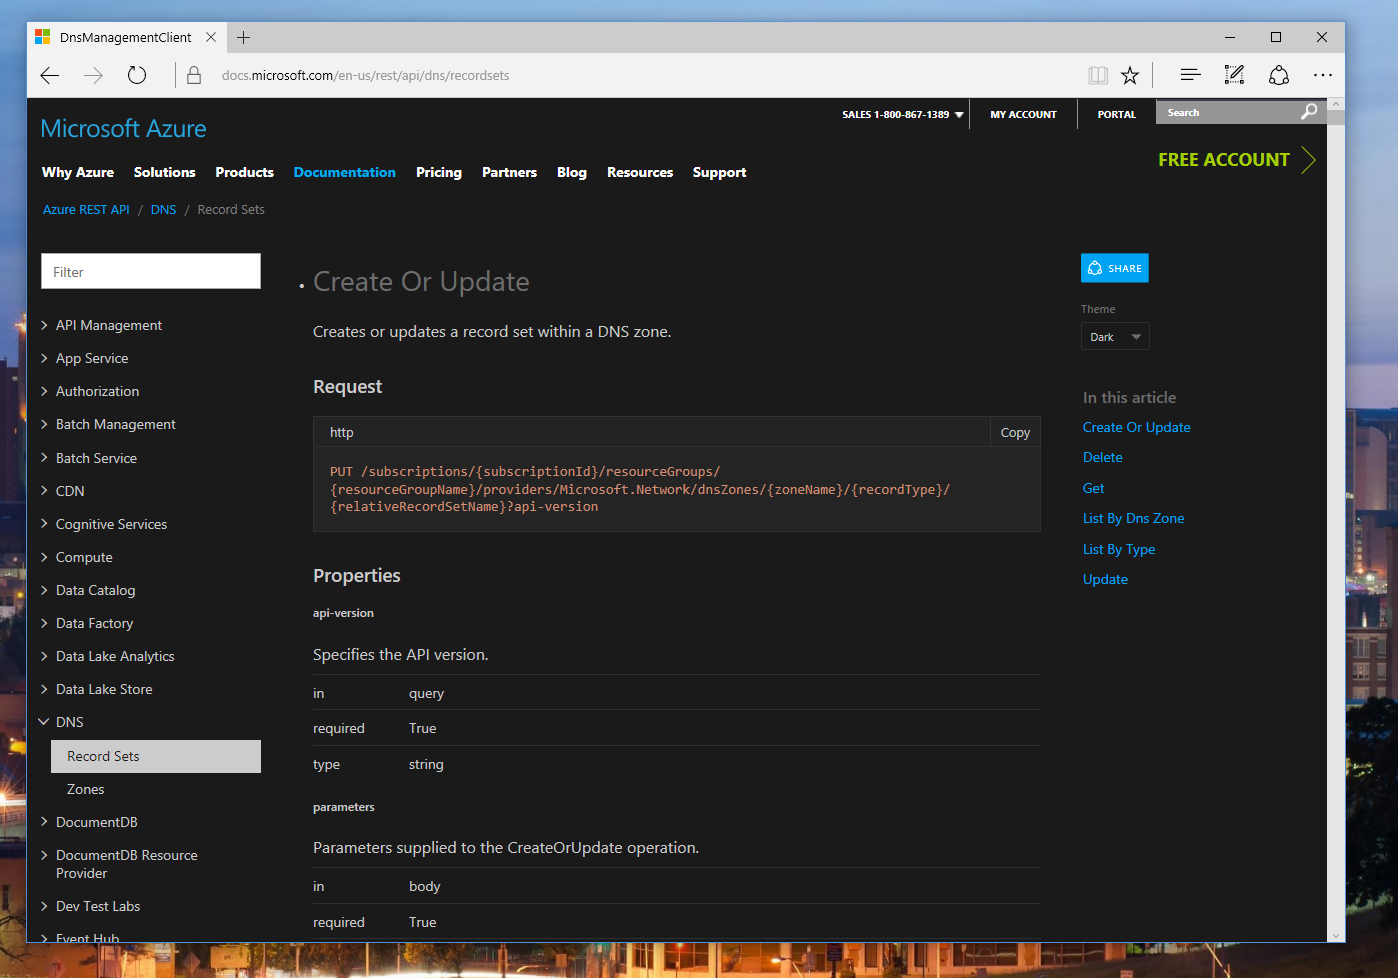Open the Edge share icon
Viewport: 1398px width, 978px height.
tap(1279, 75)
